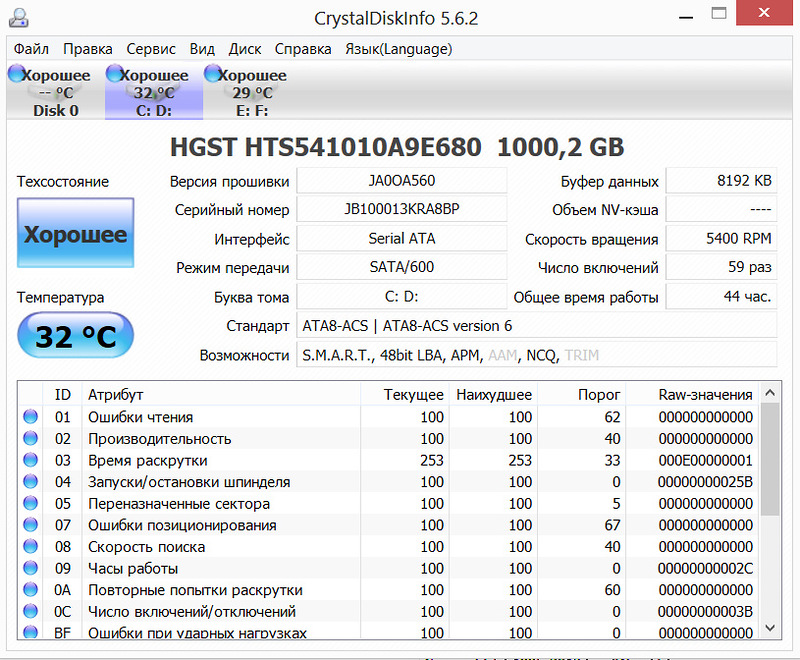
Task: Click the health orb icon on the C: D: tab
Action: click(x=114, y=73)
